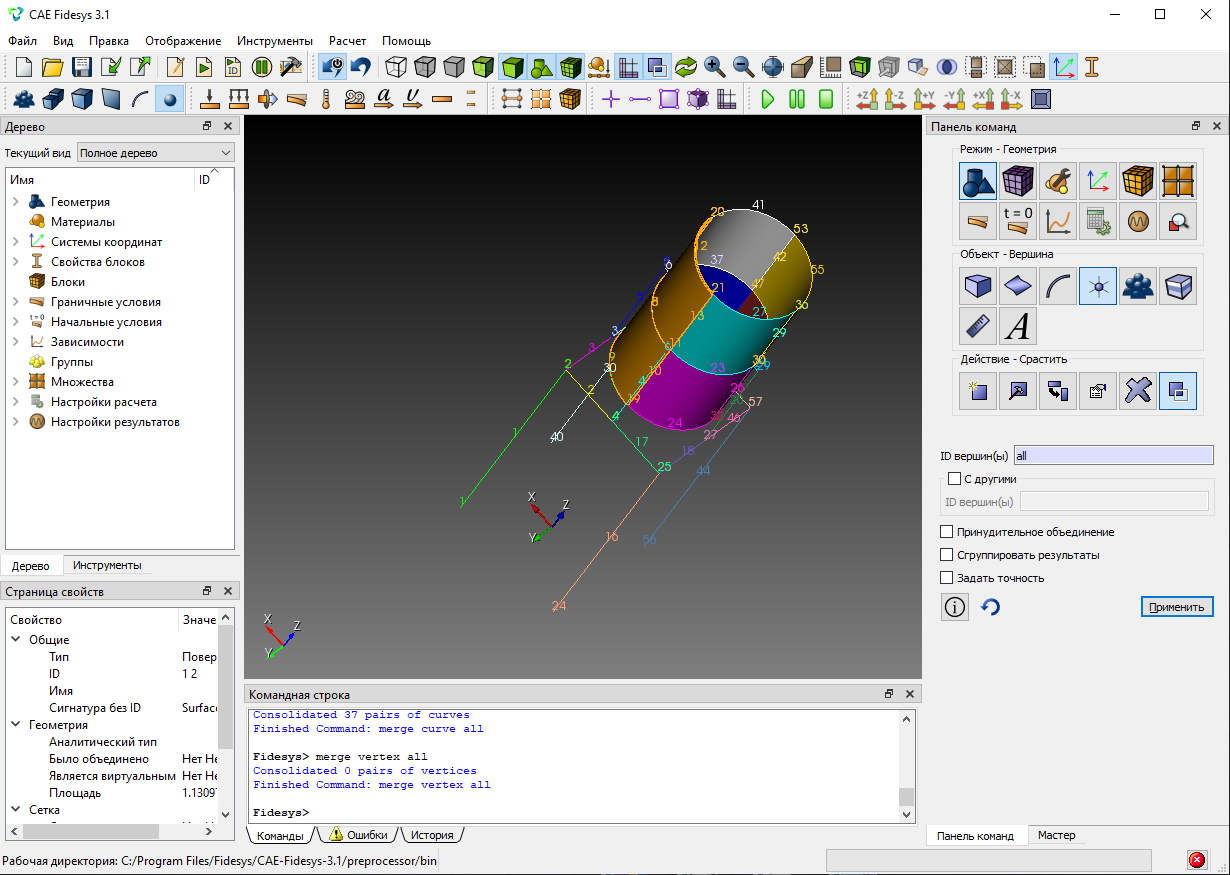The height and width of the screenshot is (875, 1230).
Task: Click the green pause icon in toolbar
Action: pos(797,99)
